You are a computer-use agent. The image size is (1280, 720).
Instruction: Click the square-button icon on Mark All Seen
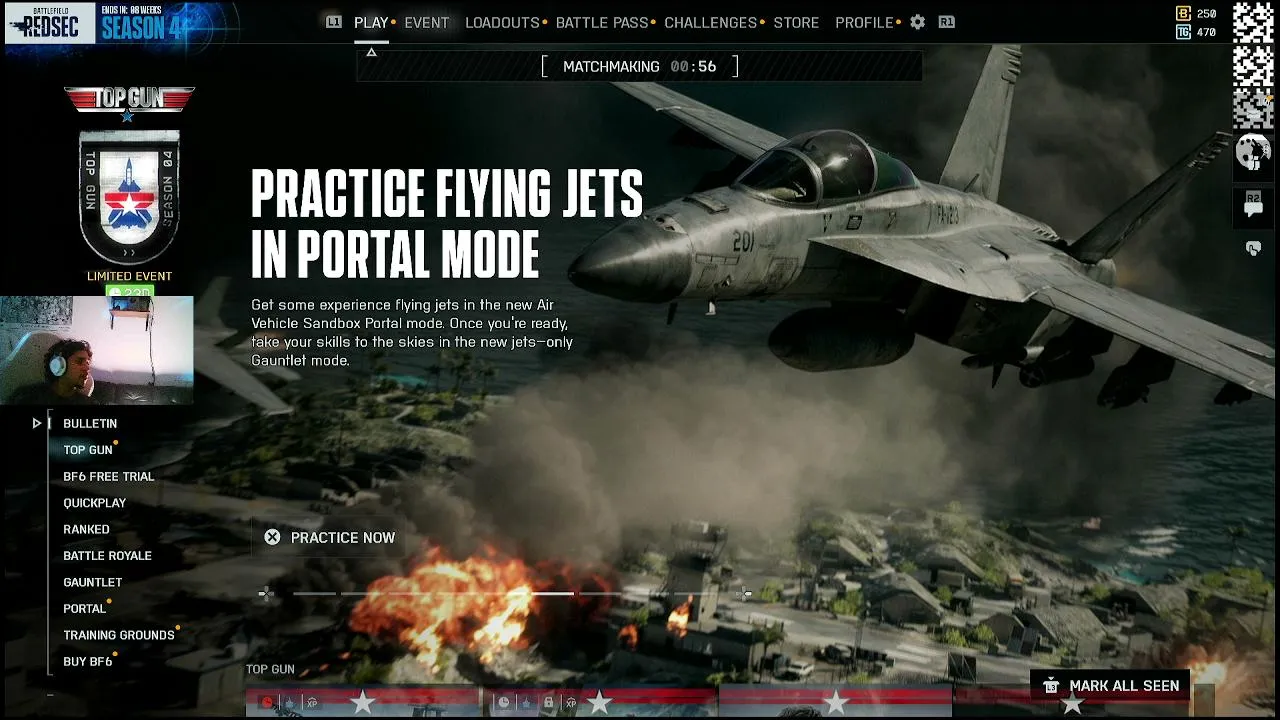tap(1050, 686)
